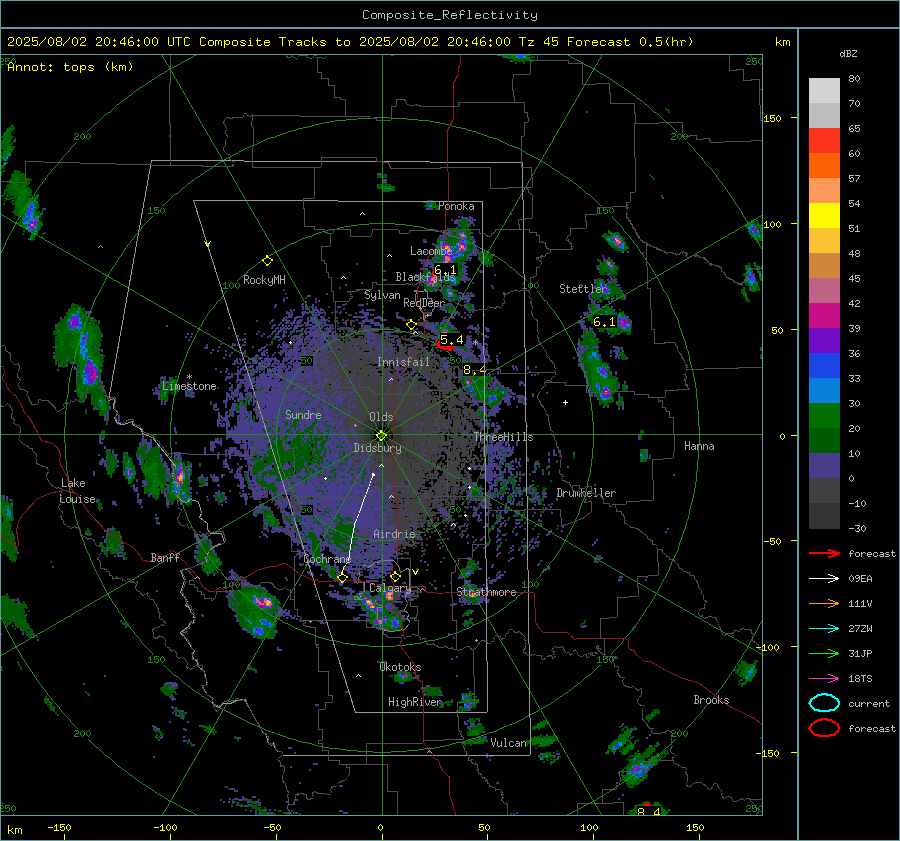Screen dimensions: 900x841
Task: Click the Blackfalds label
Action: pos(425,277)
